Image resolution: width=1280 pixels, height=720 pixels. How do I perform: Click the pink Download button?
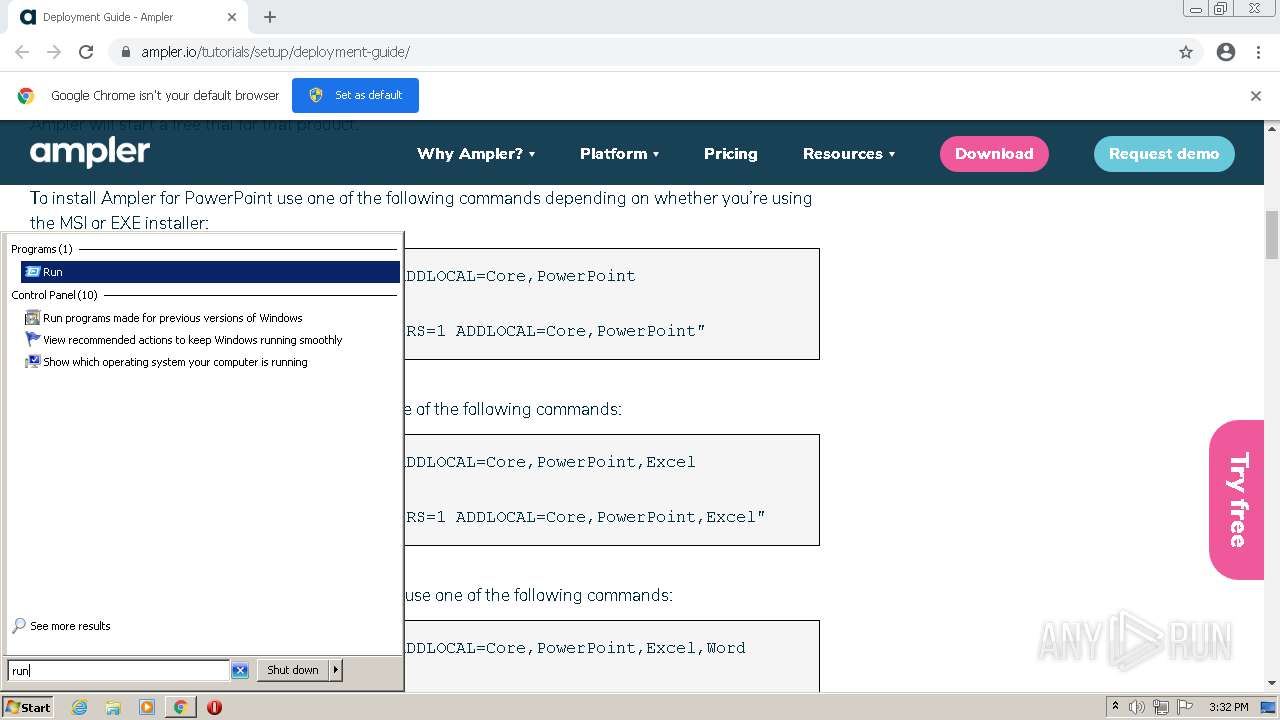[x=994, y=154]
